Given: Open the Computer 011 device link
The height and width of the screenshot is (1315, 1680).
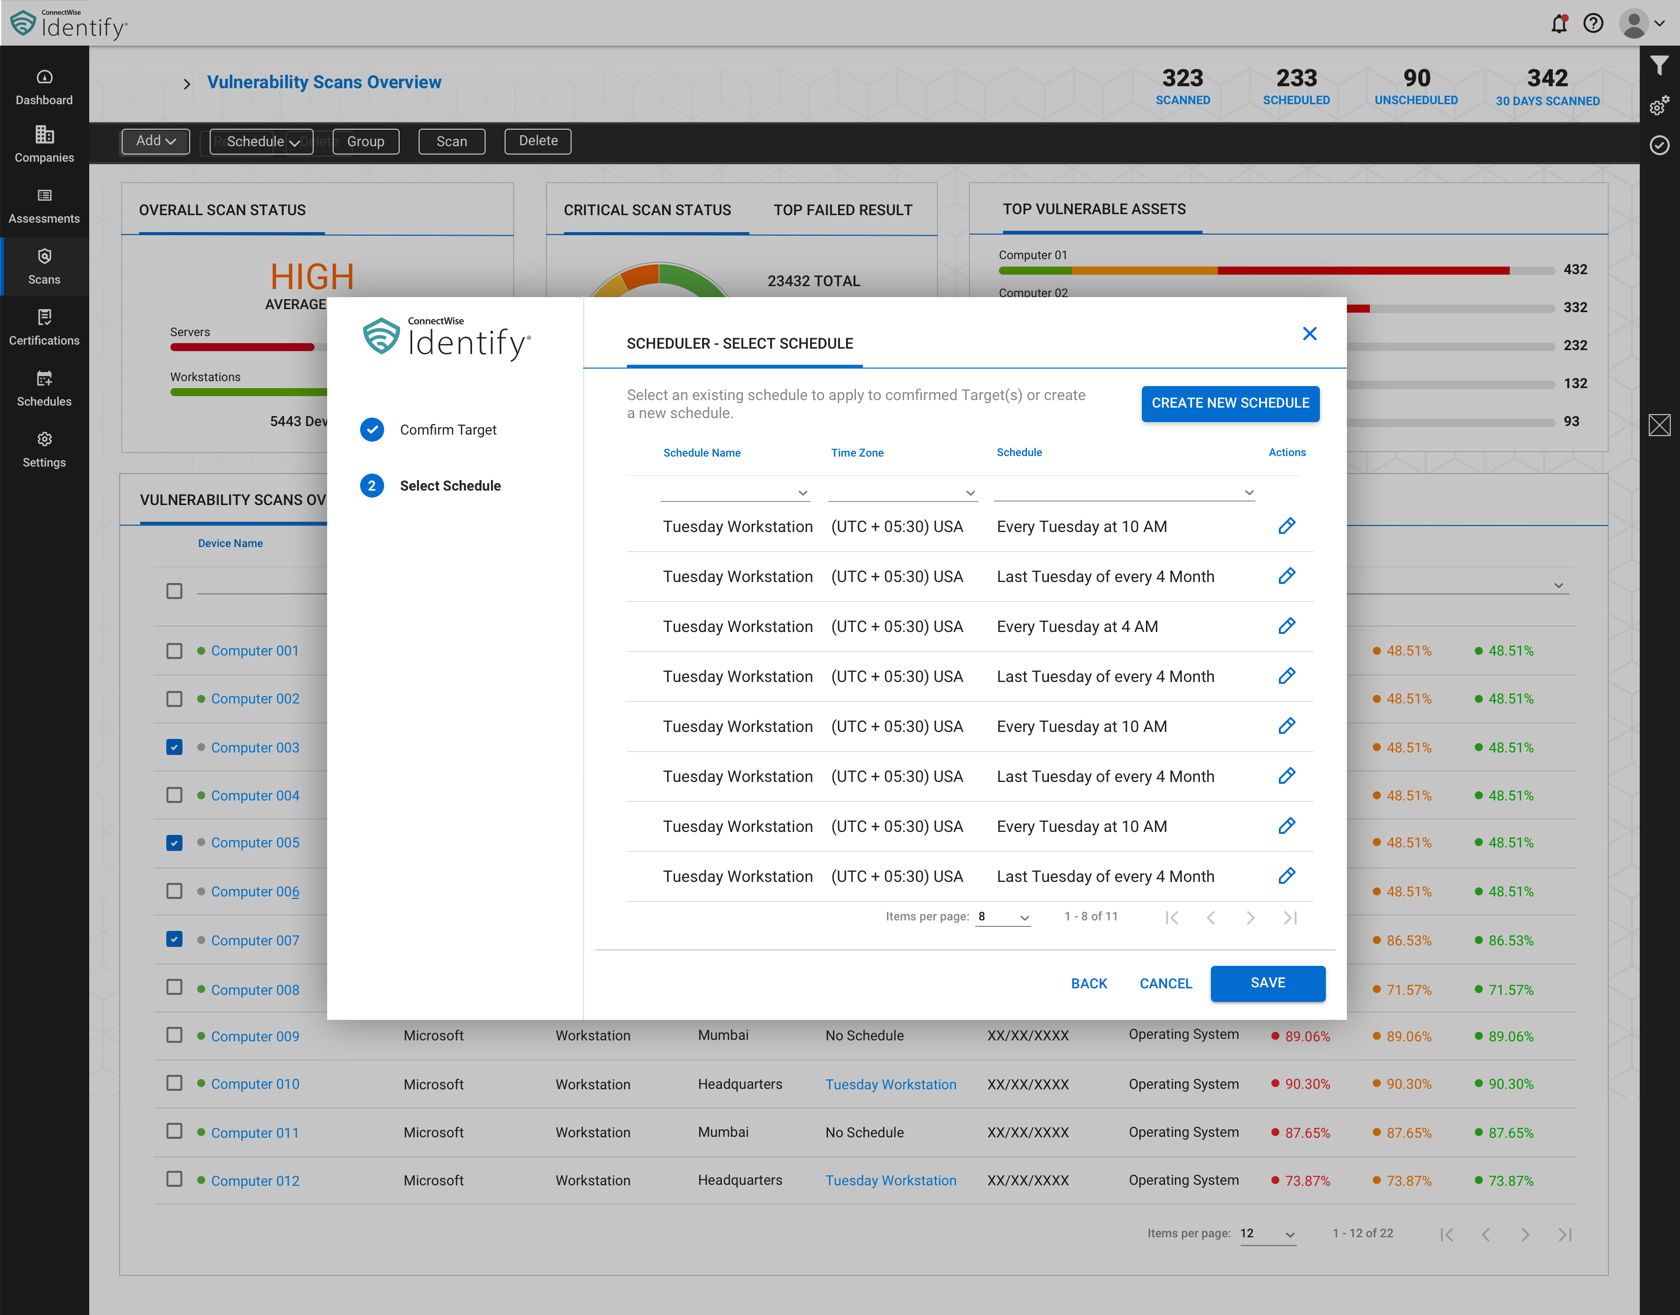Looking at the screenshot, I should [x=255, y=1133].
